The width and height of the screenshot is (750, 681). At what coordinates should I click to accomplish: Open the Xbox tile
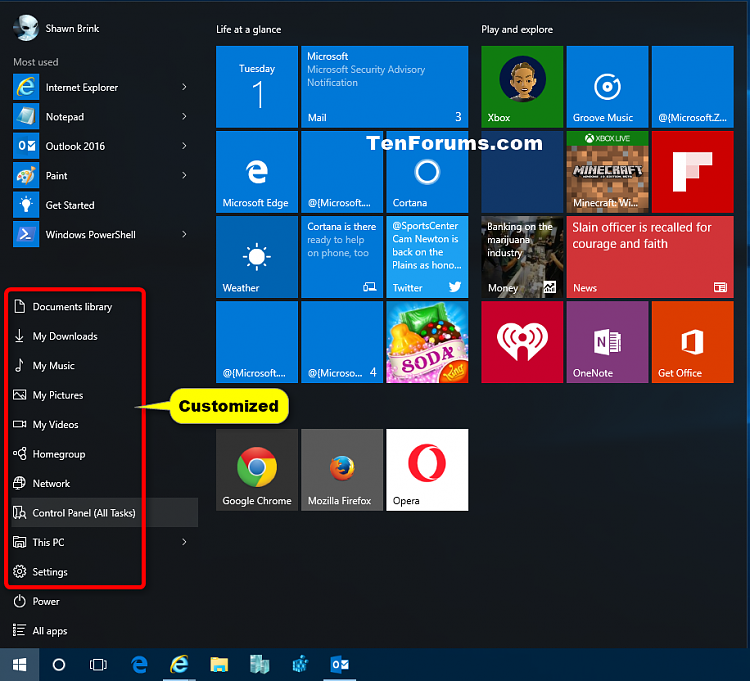point(522,87)
